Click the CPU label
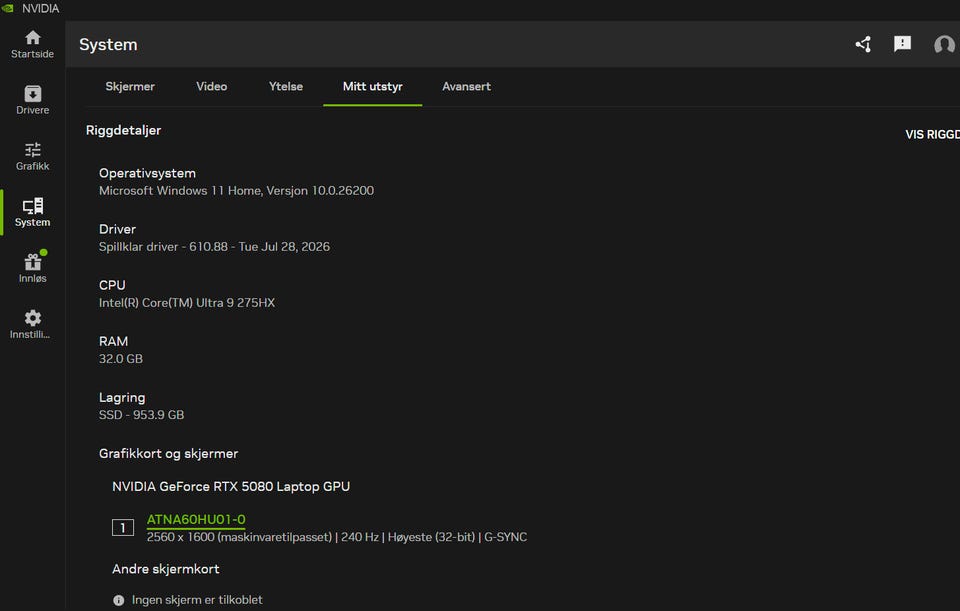Screen dimensions: 960x611 pos(112,285)
